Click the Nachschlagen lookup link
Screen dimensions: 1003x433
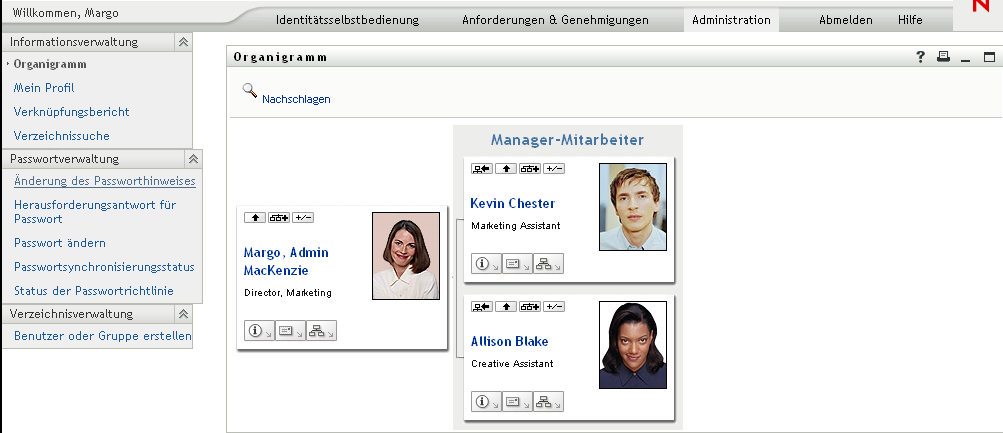click(296, 99)
